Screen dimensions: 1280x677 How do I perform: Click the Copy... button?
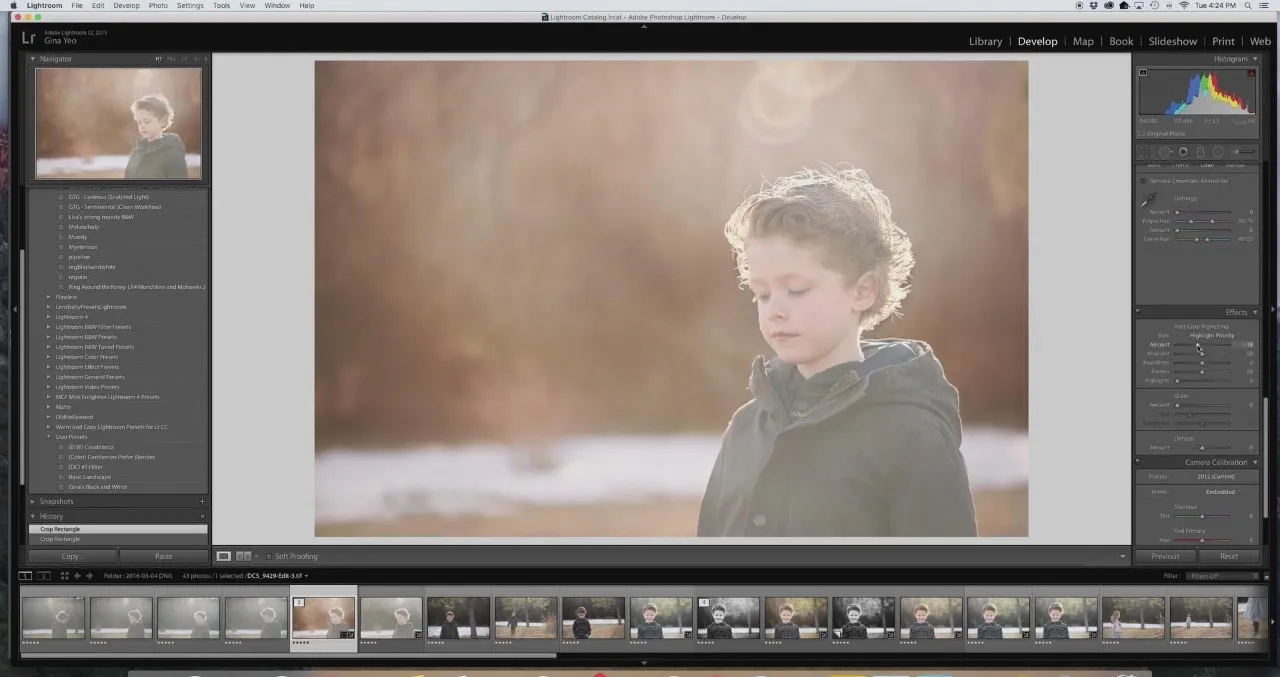tap(72, 556)
